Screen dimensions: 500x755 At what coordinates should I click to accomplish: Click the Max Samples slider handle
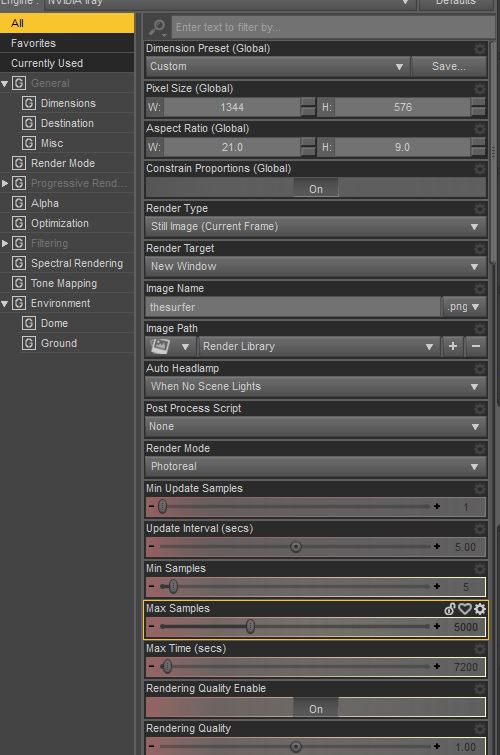(x=250, y=626)
